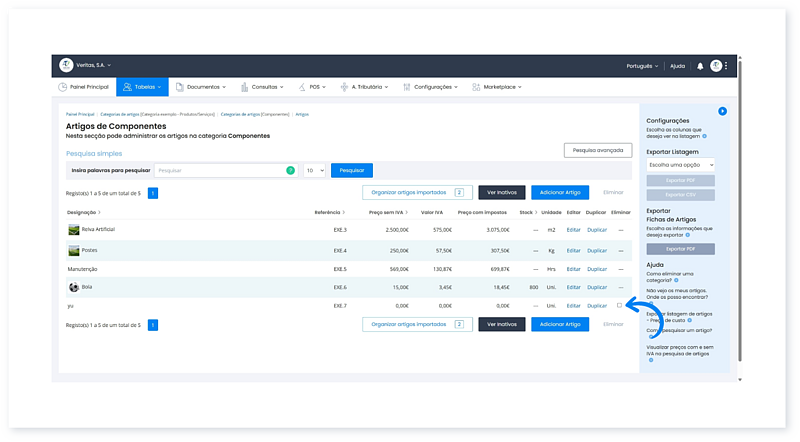The image size is (800, 442).
Task: Collapse the sidebar with blue arrow icon
Action: [x=722, y=111]
